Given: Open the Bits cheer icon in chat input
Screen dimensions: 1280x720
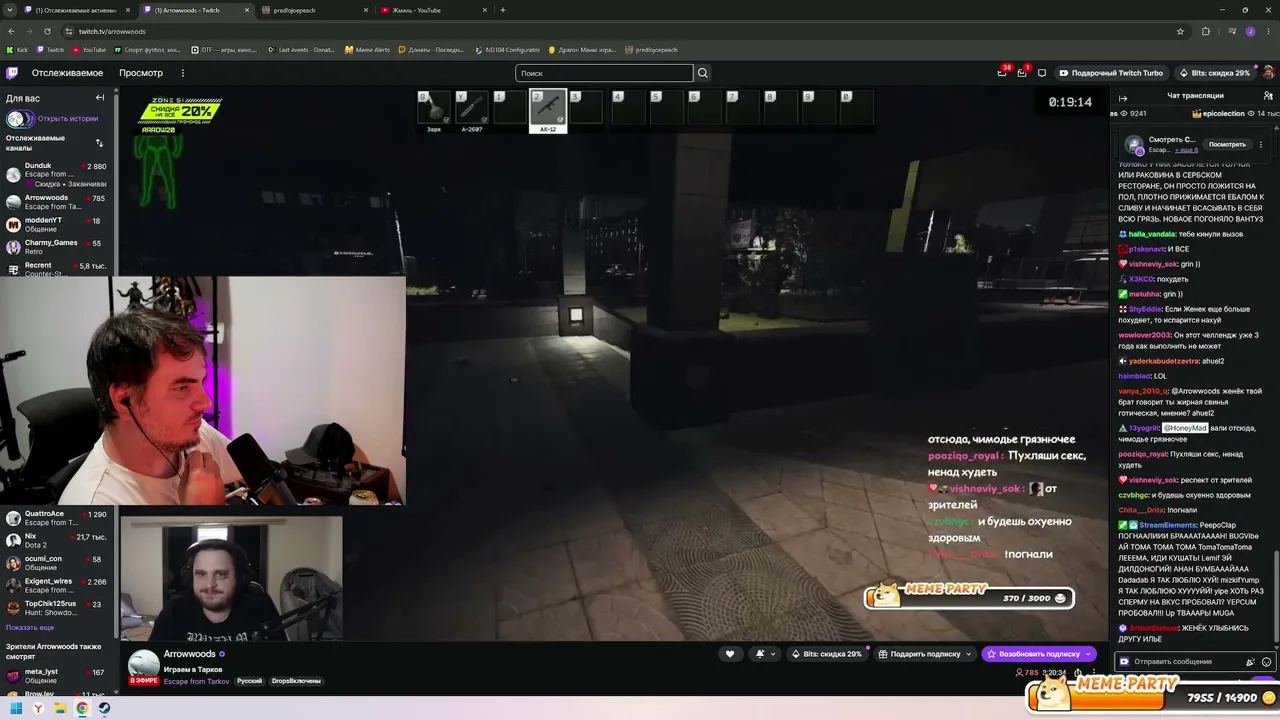Looking at the screenshot, I should (x=1250, y=662).
